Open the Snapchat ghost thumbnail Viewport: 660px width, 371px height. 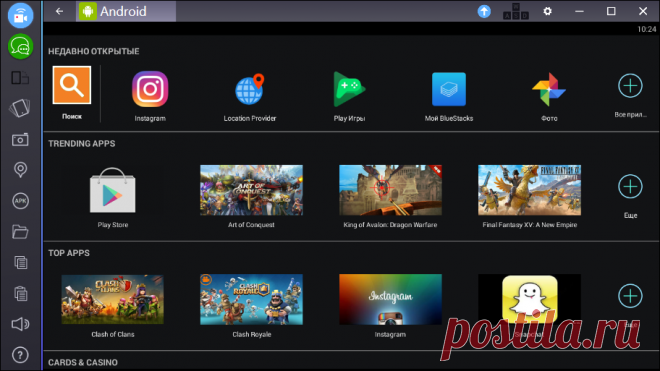click(530, 299)
